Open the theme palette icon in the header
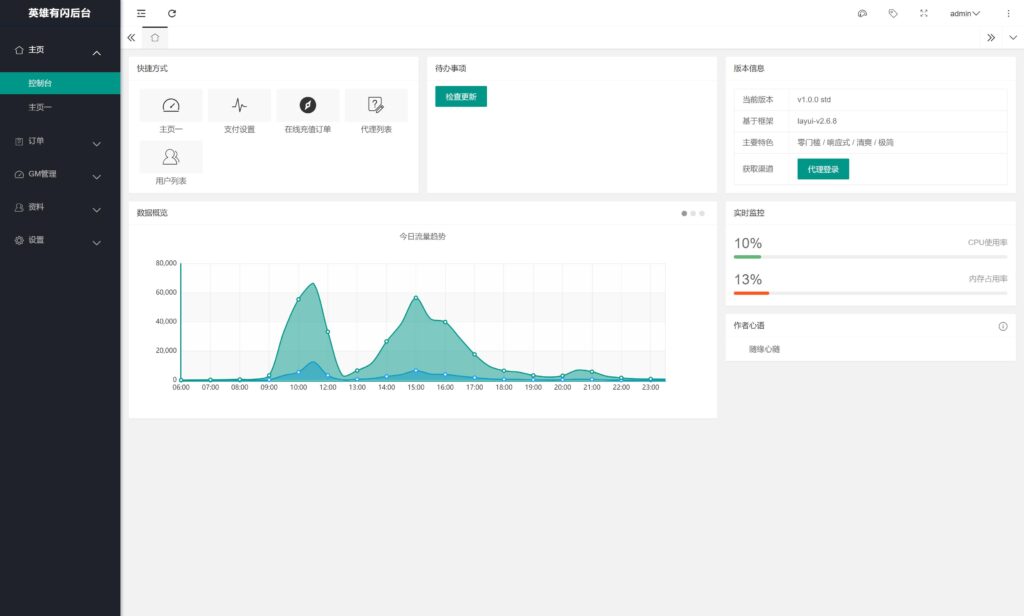Viewport: 1024px width, 616px height. (862, 13)
